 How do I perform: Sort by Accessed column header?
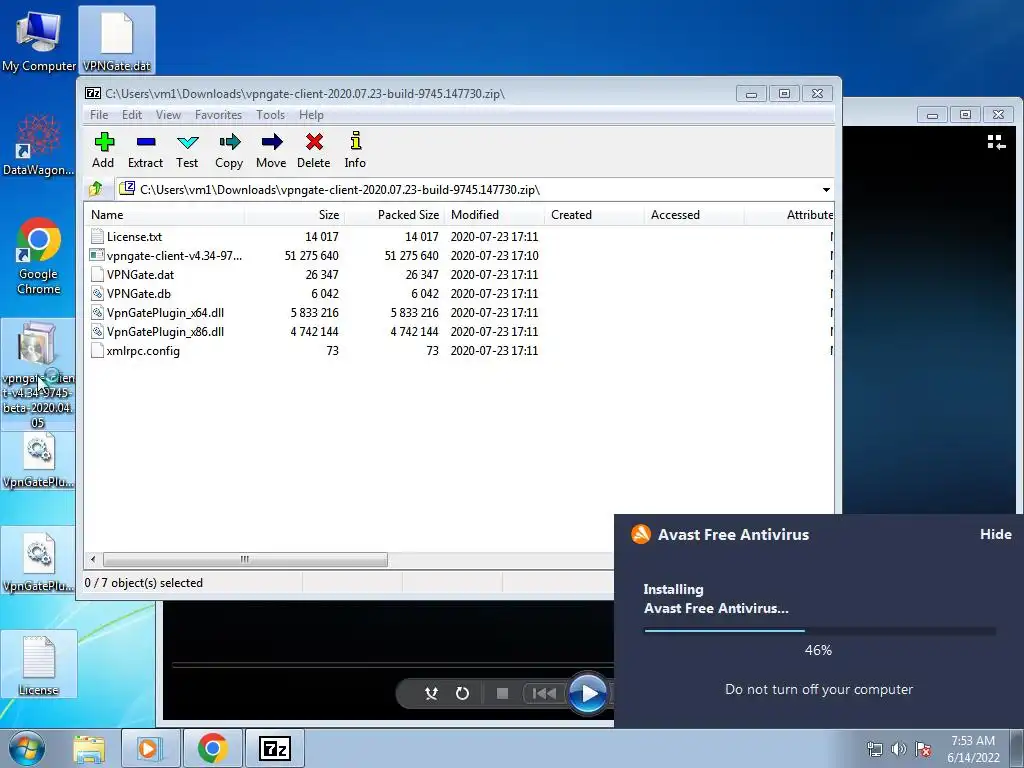coord(694,215)
